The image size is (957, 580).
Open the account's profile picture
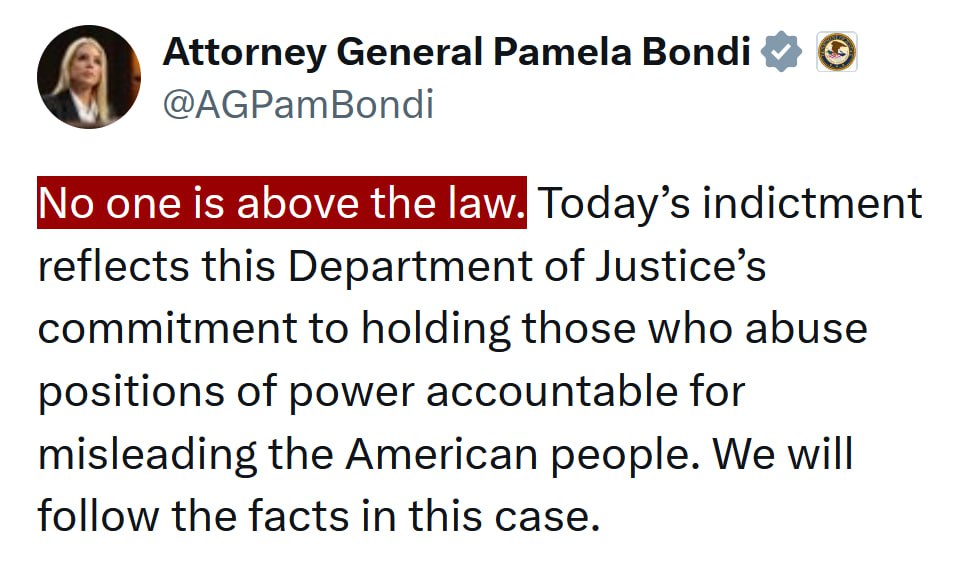click(x=89, y=77)
